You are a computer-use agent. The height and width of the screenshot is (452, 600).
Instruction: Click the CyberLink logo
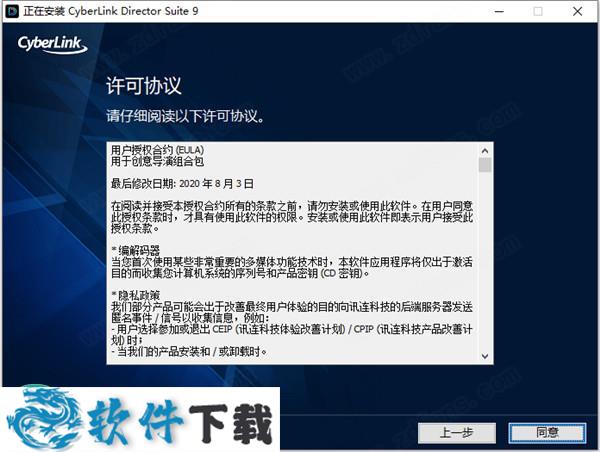click(52, 44)
